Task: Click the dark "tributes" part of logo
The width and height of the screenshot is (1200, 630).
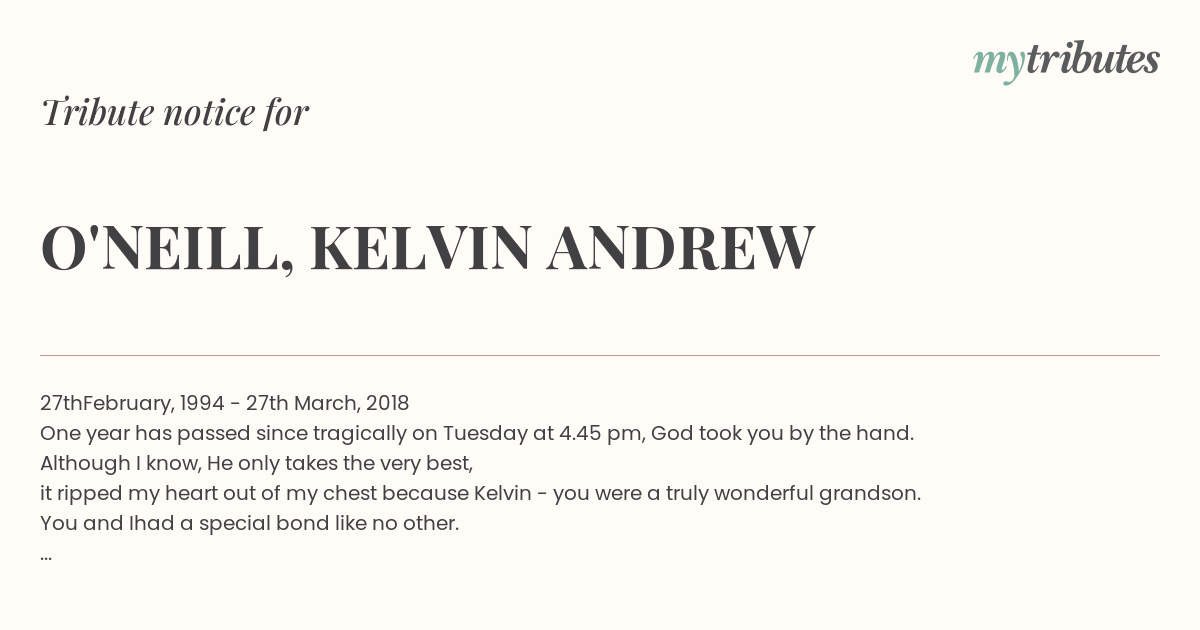Action: tap(1093, 60)
